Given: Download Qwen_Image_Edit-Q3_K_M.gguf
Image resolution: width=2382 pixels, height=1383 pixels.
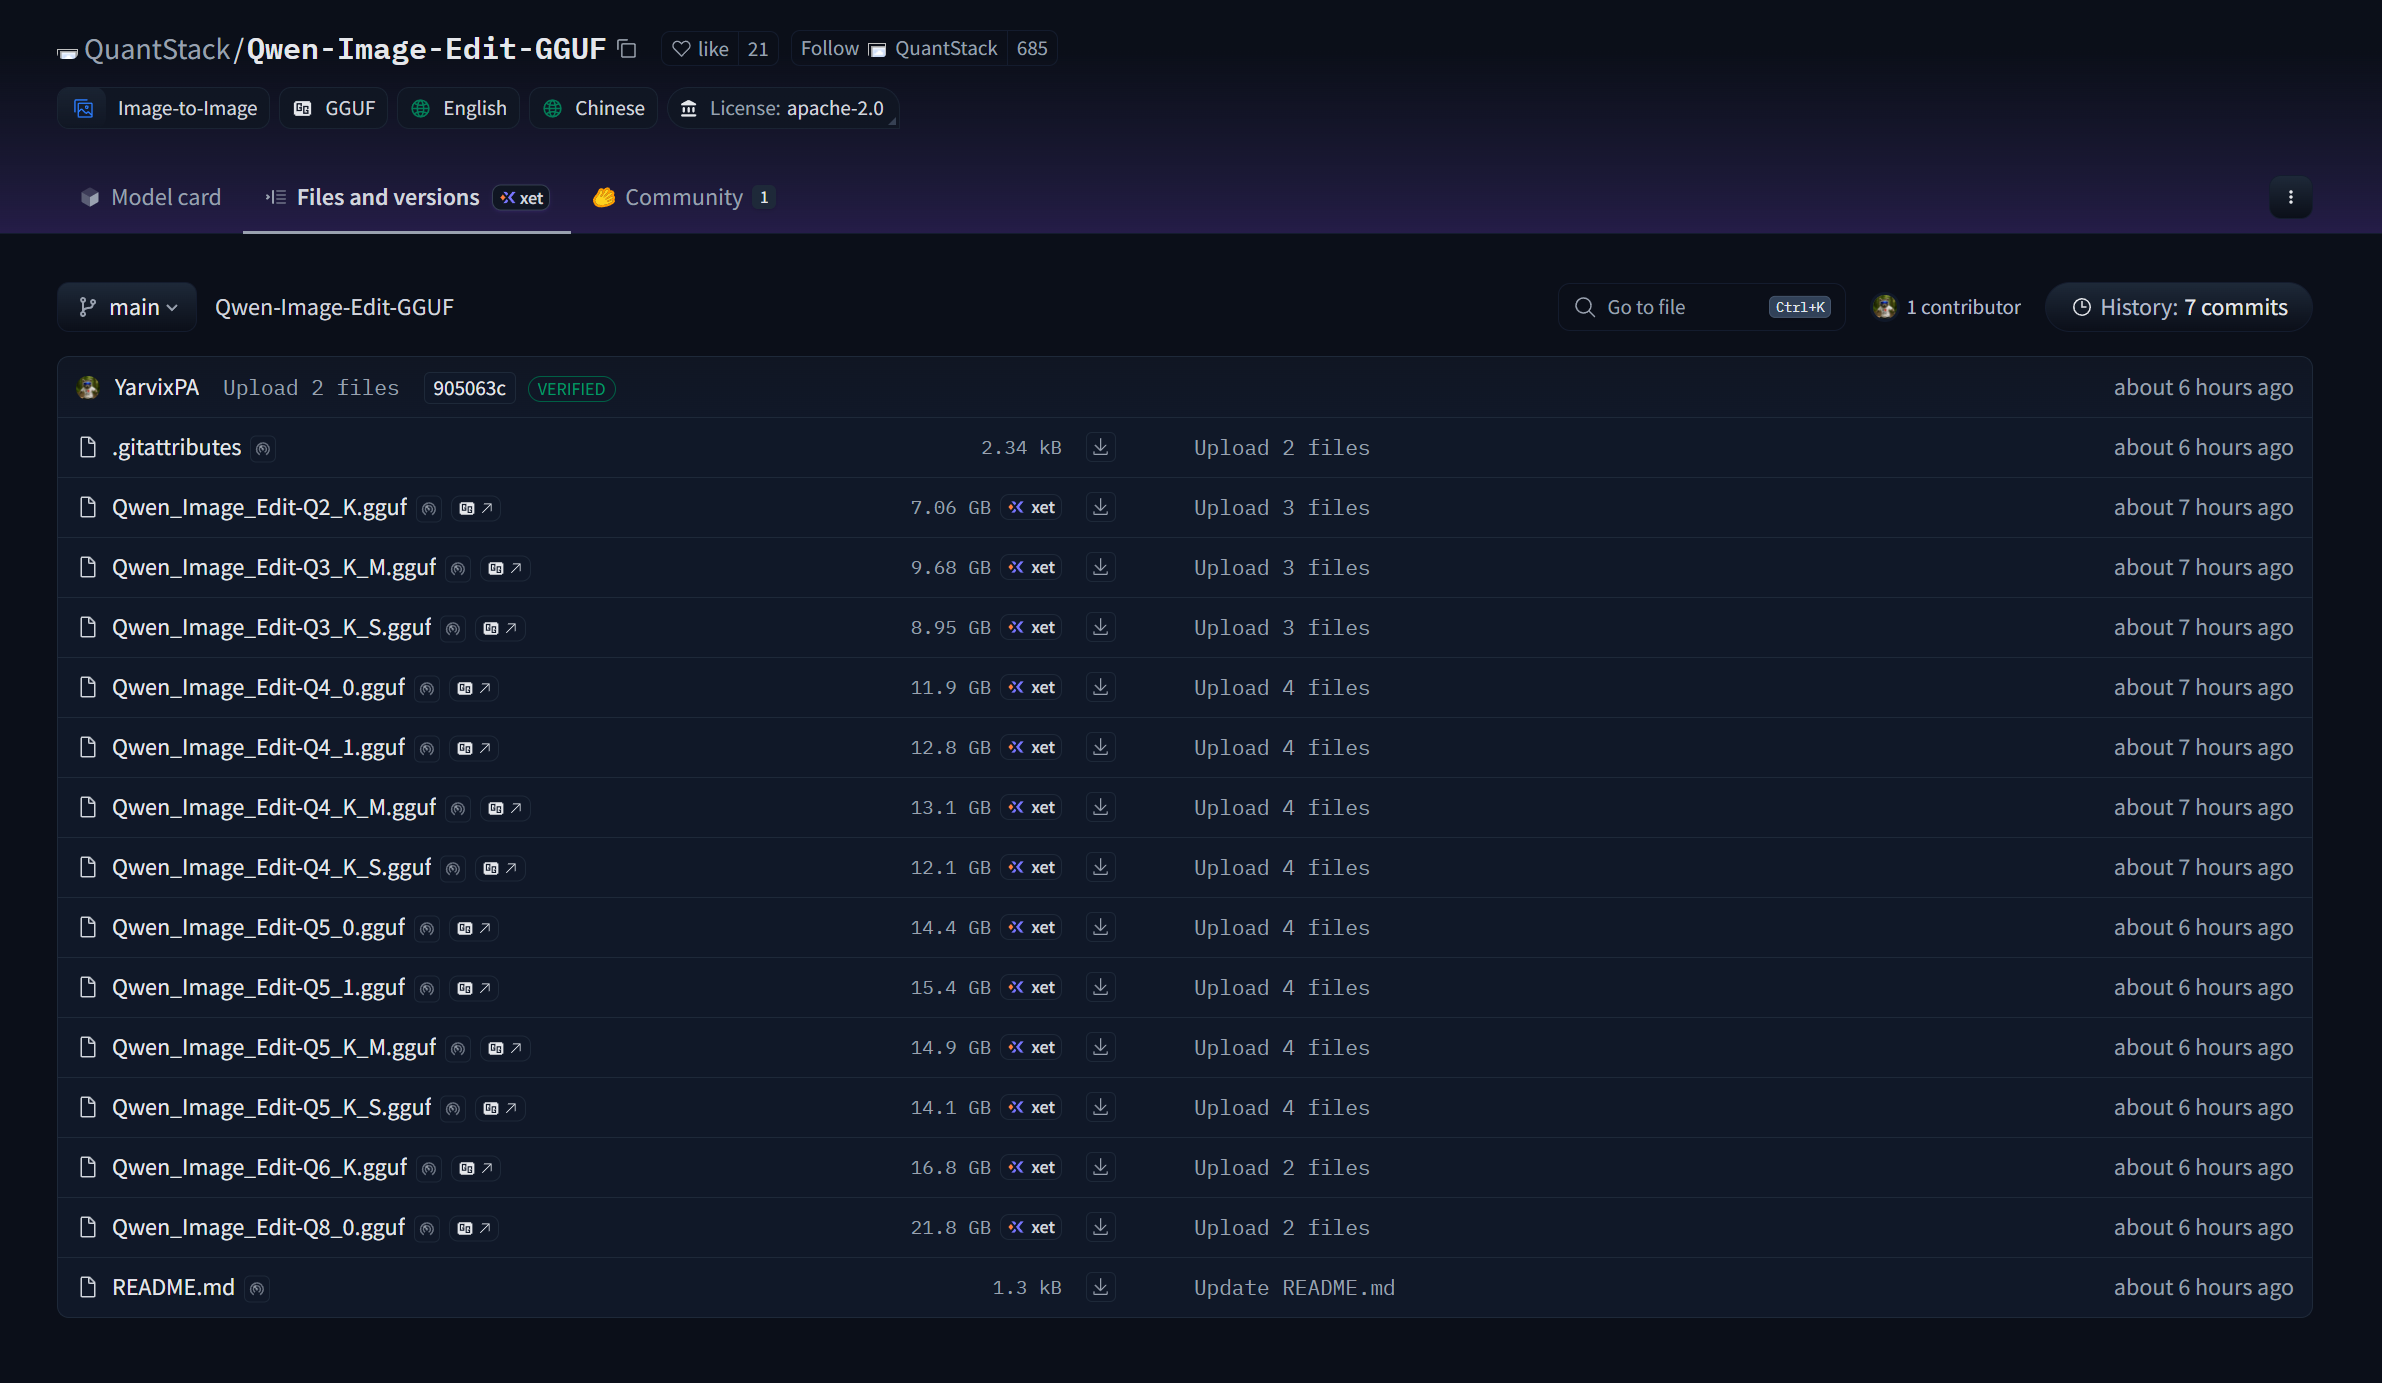Looking at the screenshot, I should click(x=1101, y=567).
